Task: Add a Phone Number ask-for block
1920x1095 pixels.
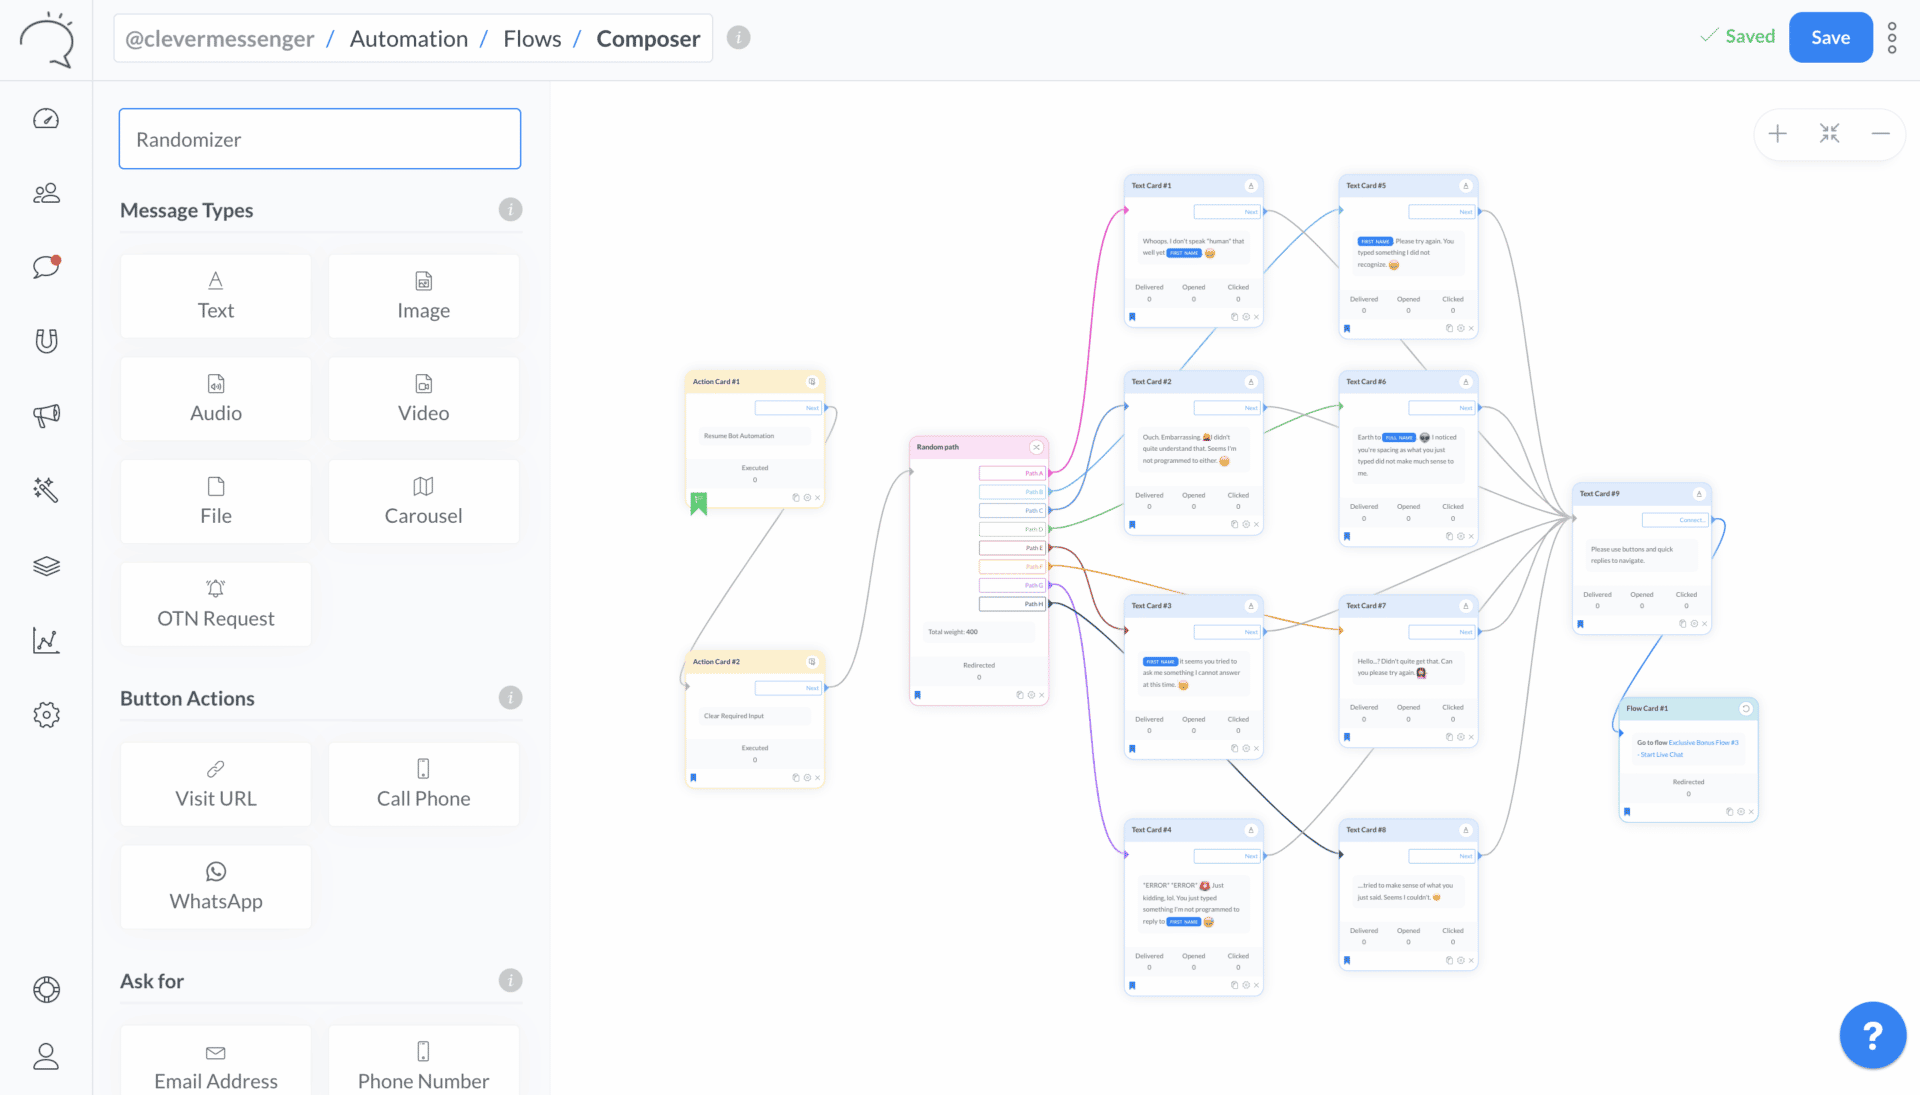Action: click(424, 1062)
